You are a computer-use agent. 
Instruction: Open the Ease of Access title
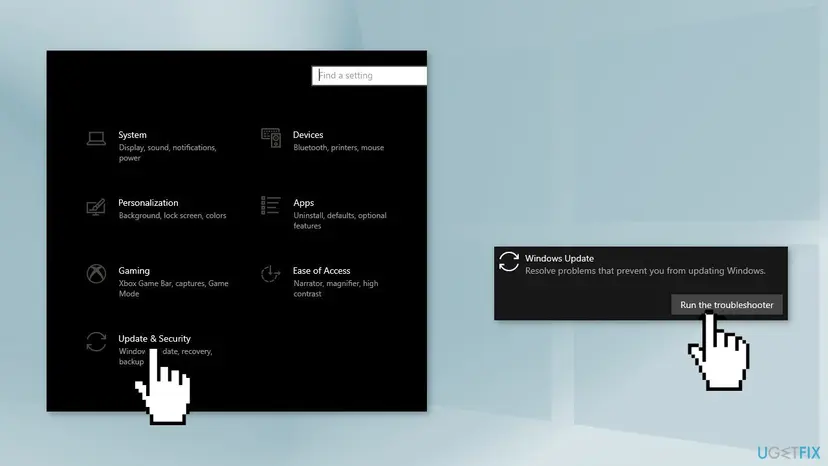pos(322,271)
